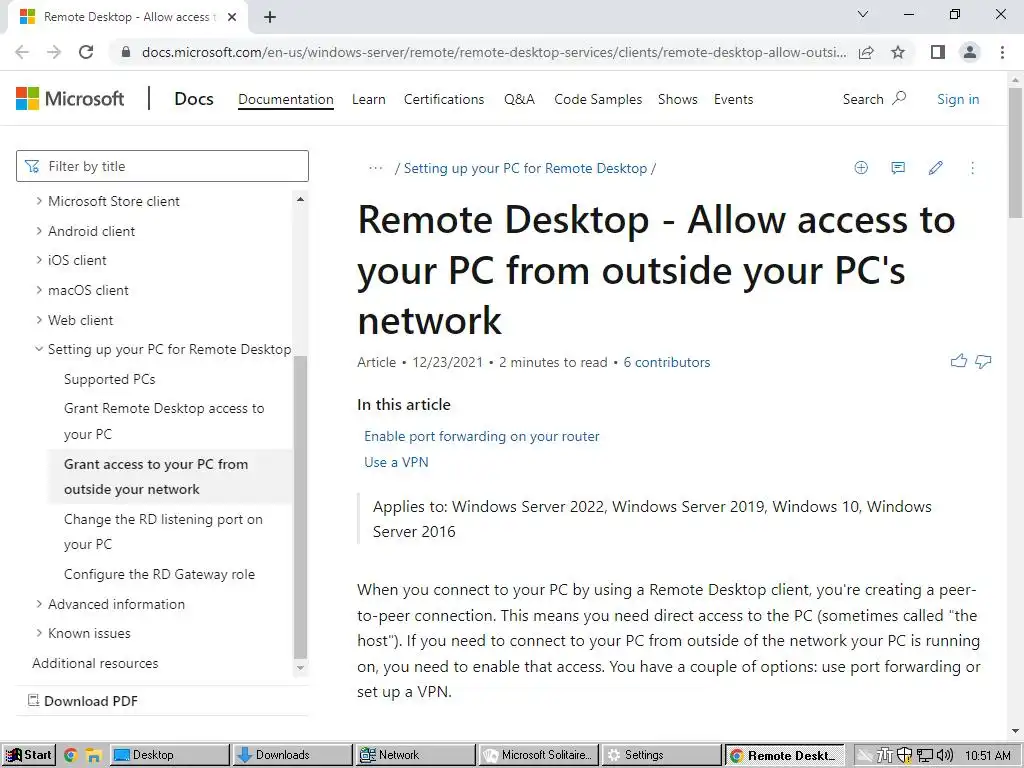
Task: Click the thumbs up icon
Action: (x=959, y=361)
